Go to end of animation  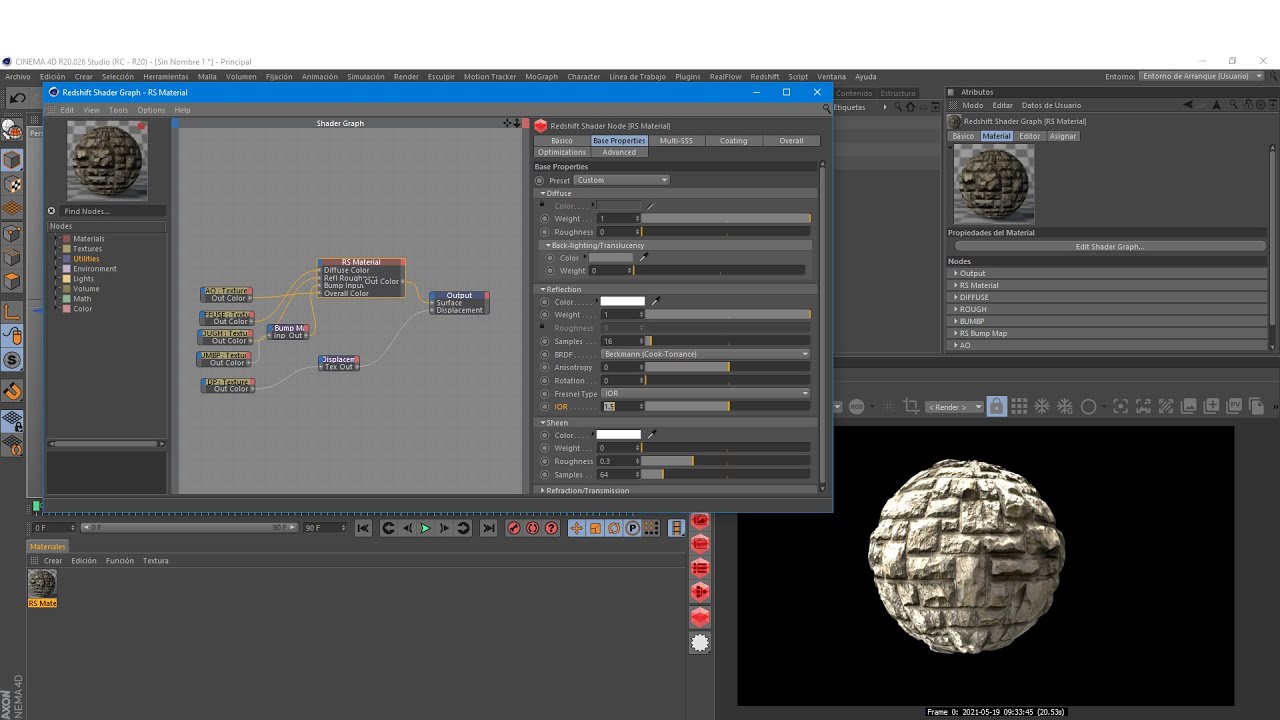coord(488,528)
